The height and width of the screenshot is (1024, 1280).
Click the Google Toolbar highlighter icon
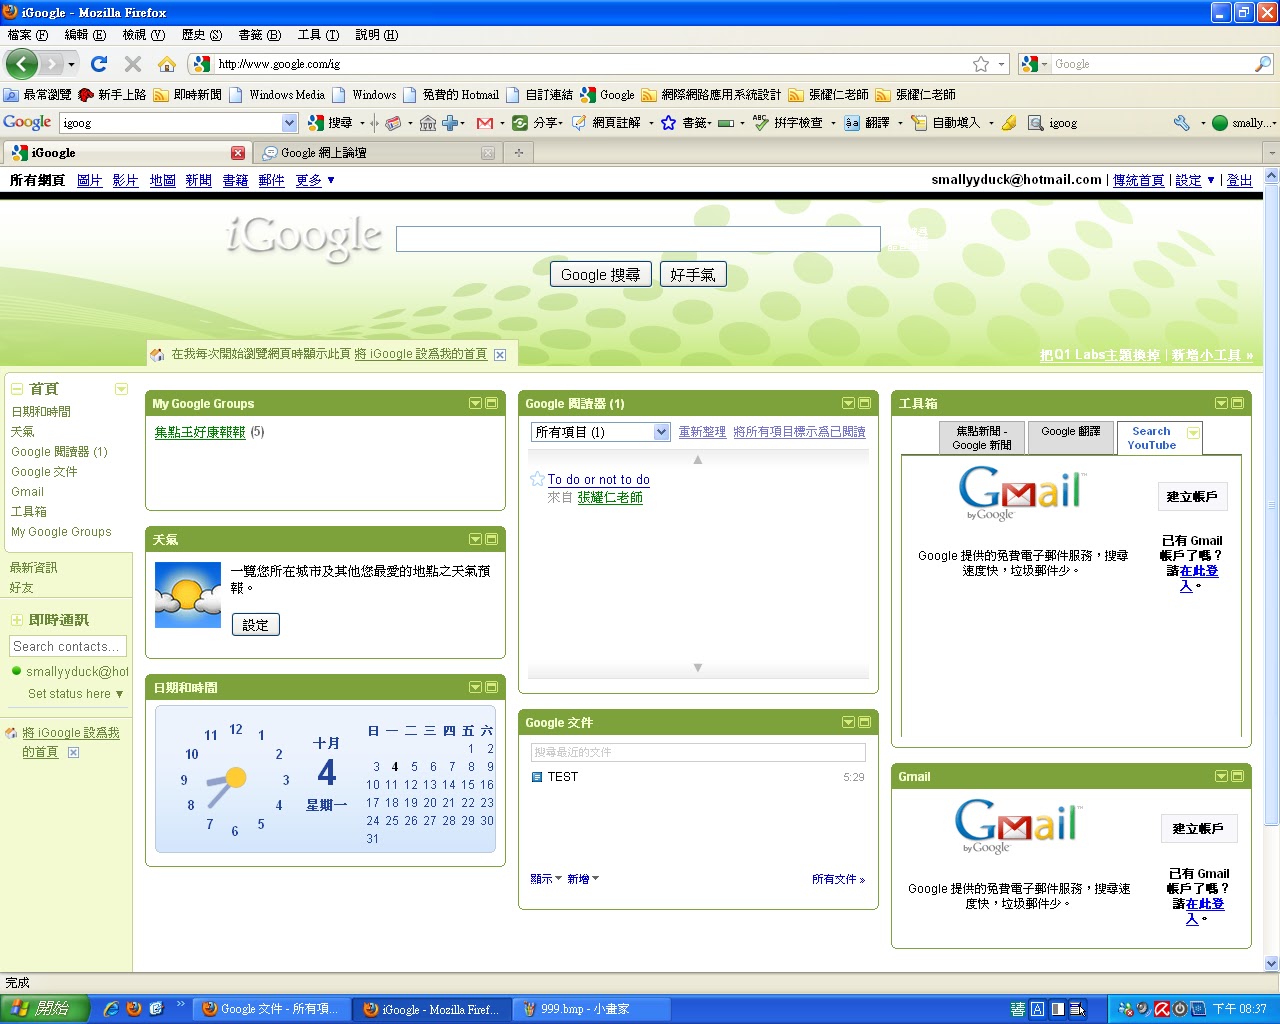1009,123
